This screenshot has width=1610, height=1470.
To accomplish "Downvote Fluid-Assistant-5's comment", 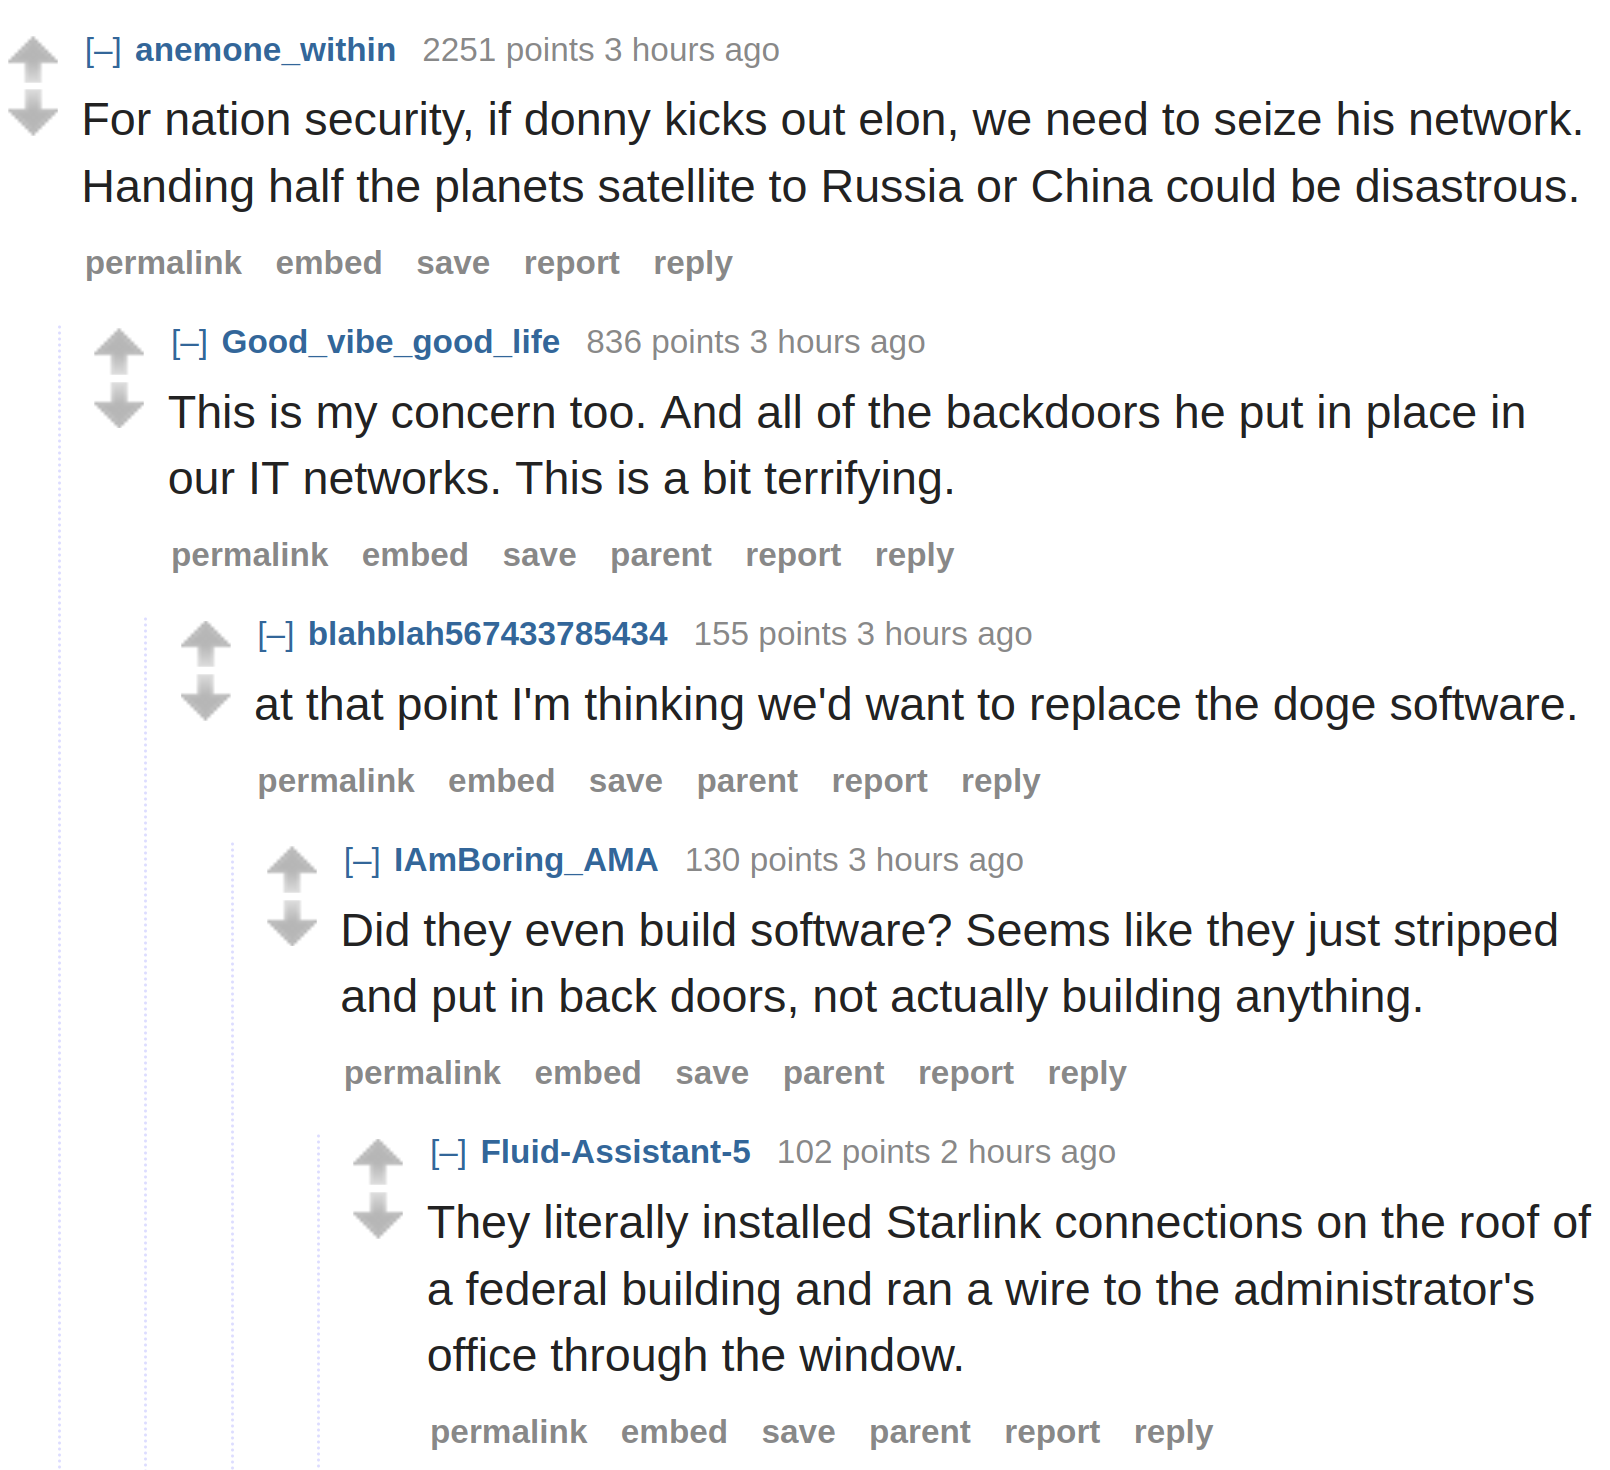I will pos(378,1215).
